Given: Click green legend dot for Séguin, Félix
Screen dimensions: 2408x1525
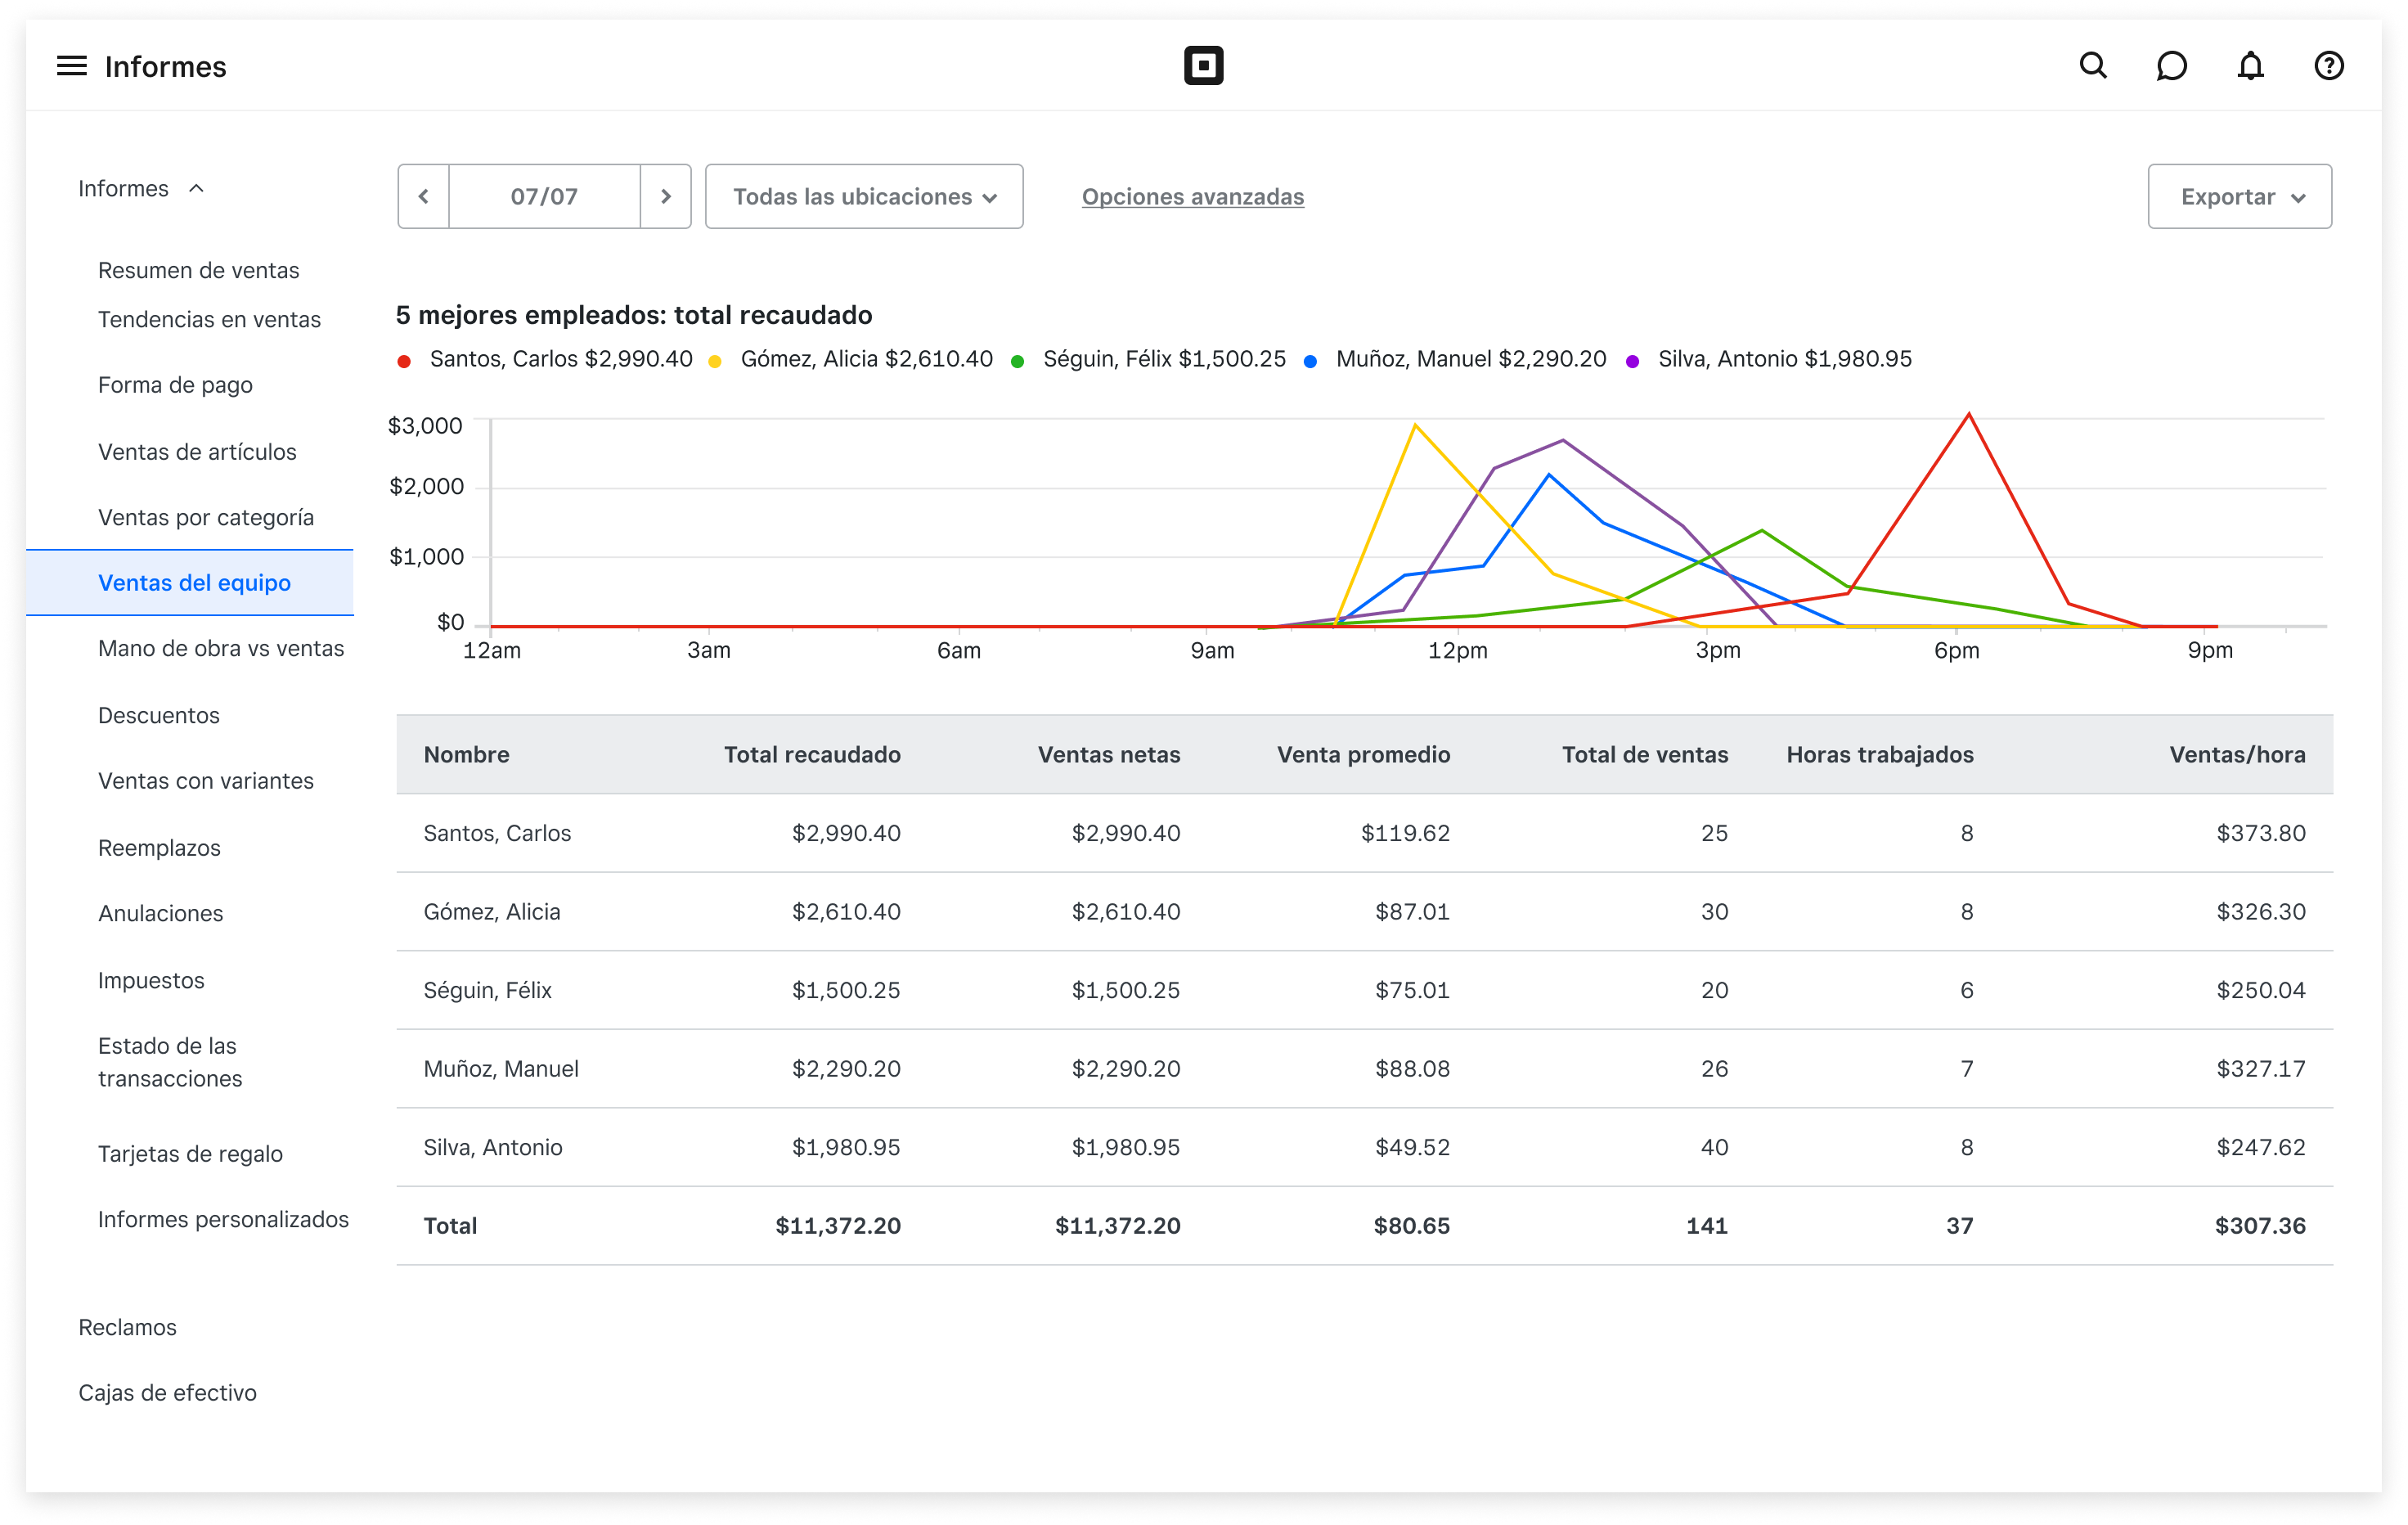Looking at the screenshot, I should [1017, 361].
